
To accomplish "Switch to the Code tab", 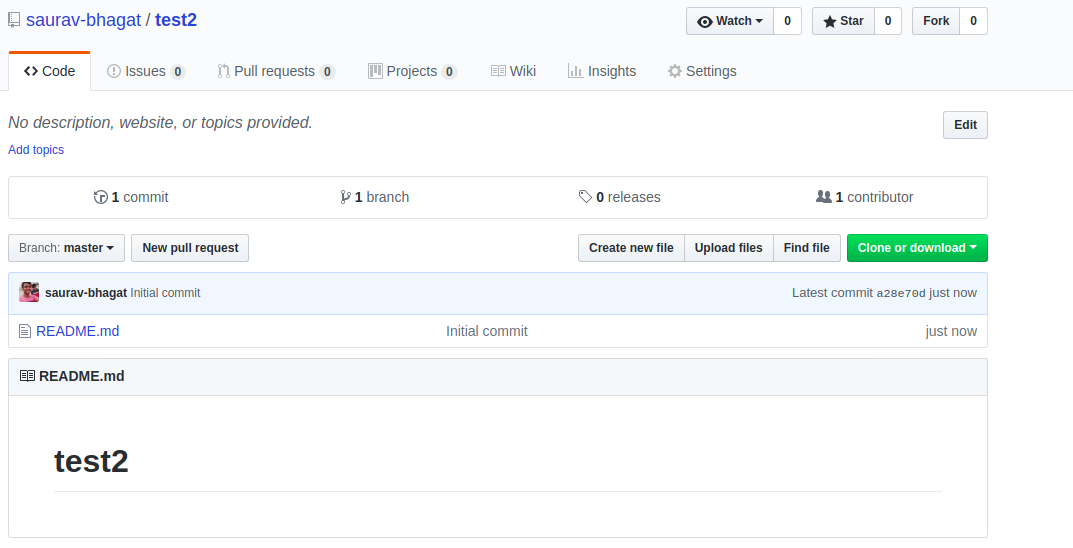I will [49, 71].
